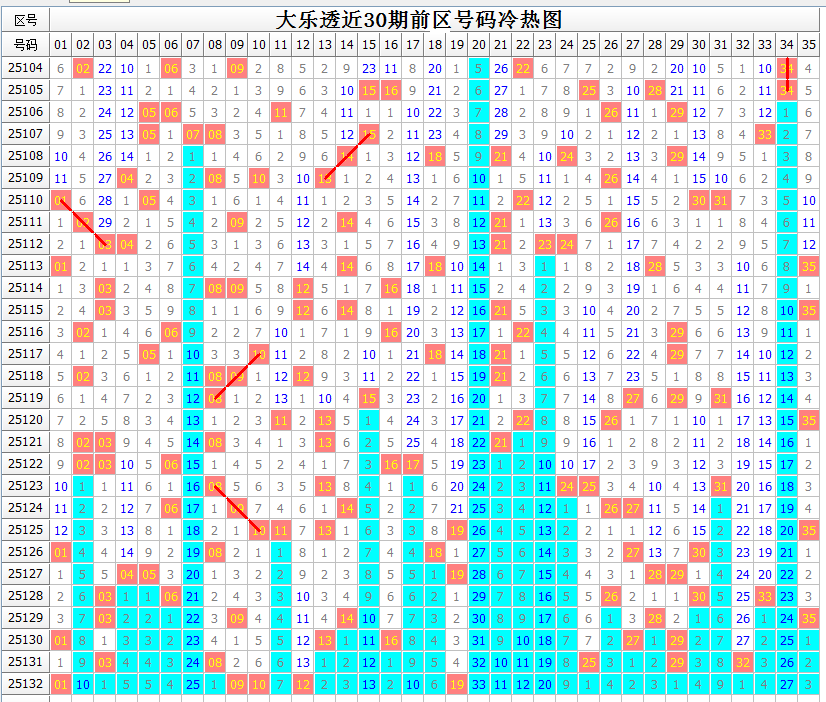Click red cell 18 in row 25108
This screenshot has width=826, height=702.
click(435, 156)
